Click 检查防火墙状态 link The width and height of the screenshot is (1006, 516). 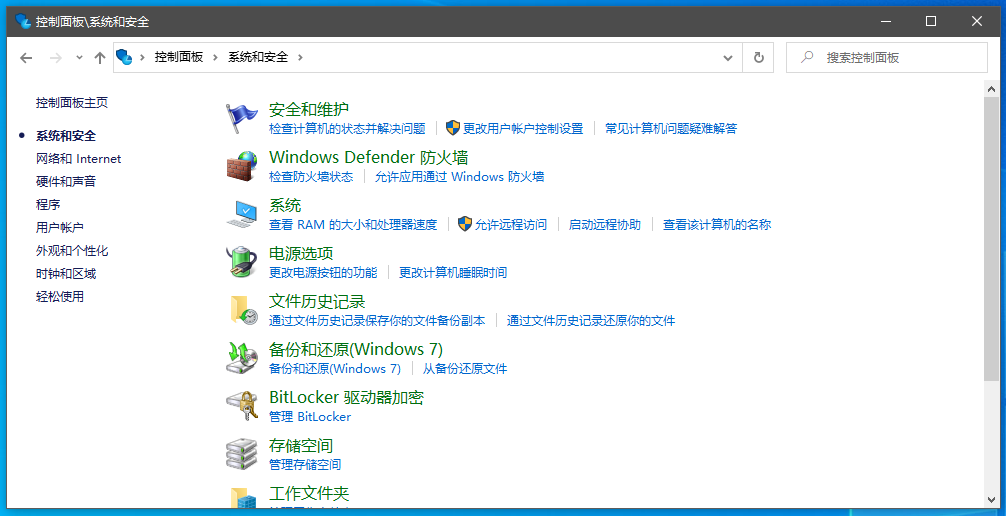pyautogui.click(x=311, y=176)
